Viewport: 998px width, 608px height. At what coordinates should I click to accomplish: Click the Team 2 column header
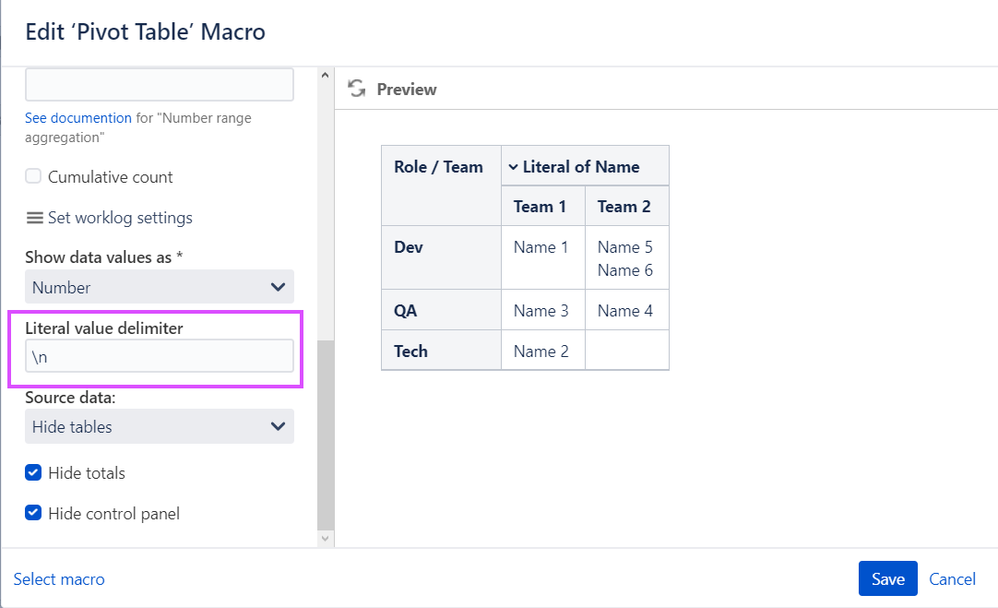624,207
